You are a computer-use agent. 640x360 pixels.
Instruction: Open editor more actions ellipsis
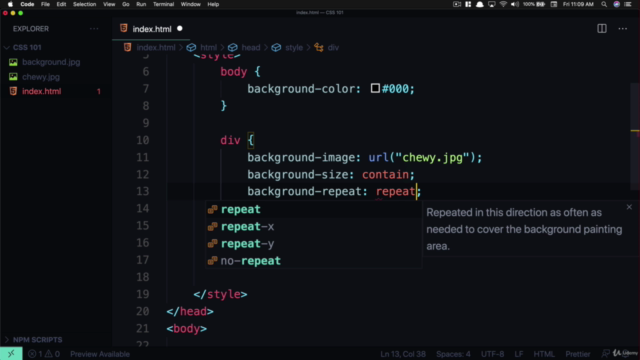pyautogui.click(x=622, y=29)
